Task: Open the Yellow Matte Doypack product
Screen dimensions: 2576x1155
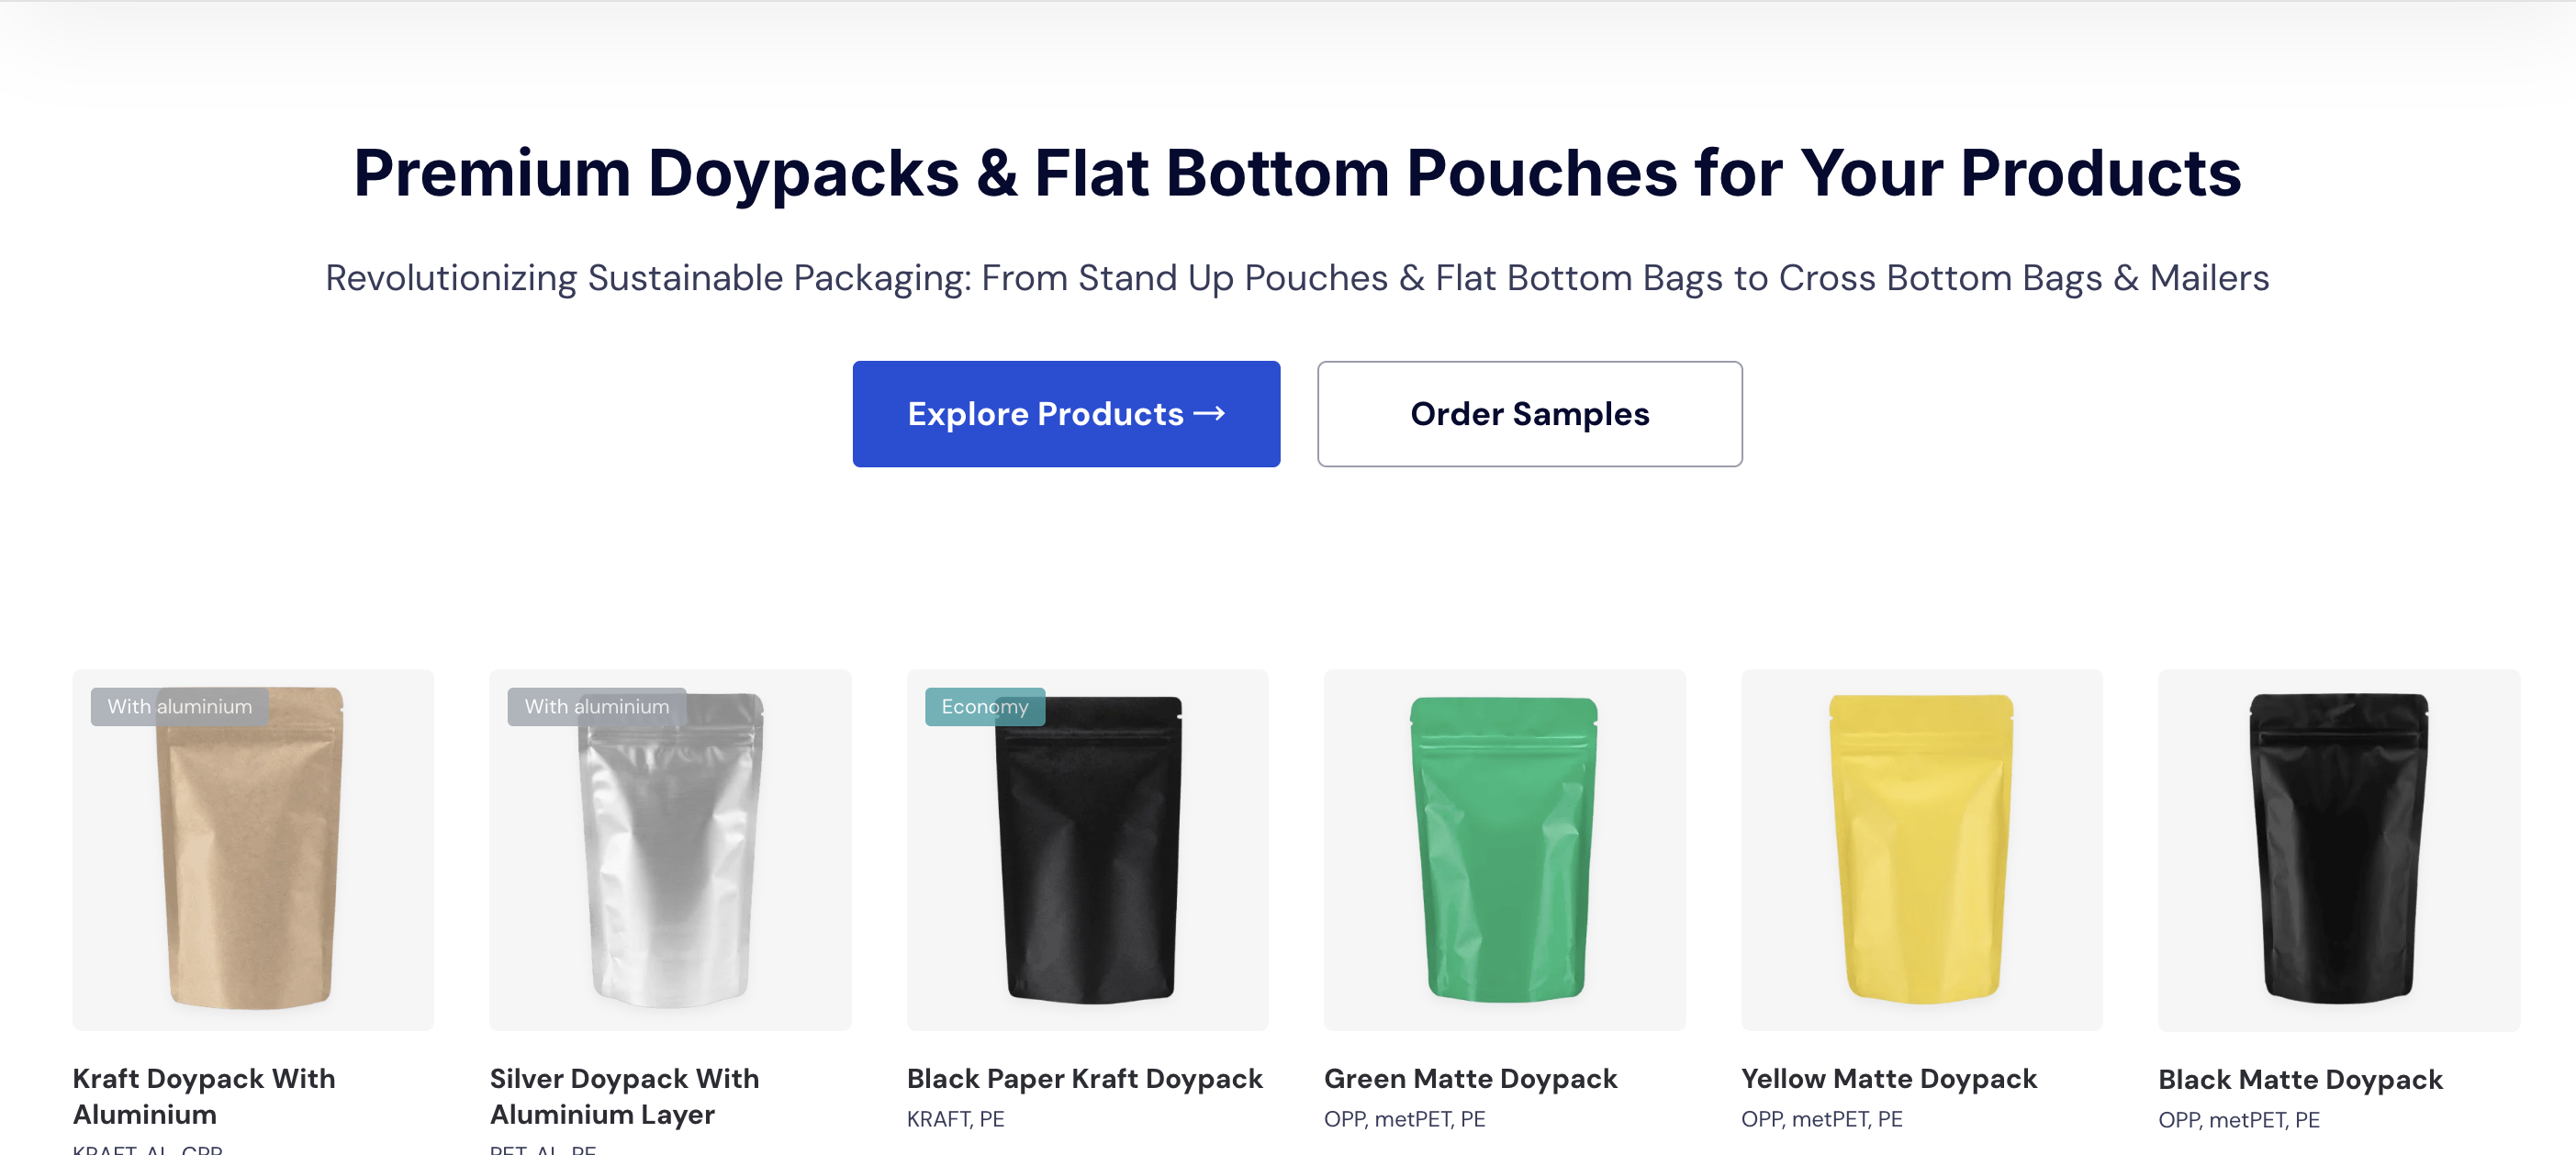Action: [x=1889, y=1079]
